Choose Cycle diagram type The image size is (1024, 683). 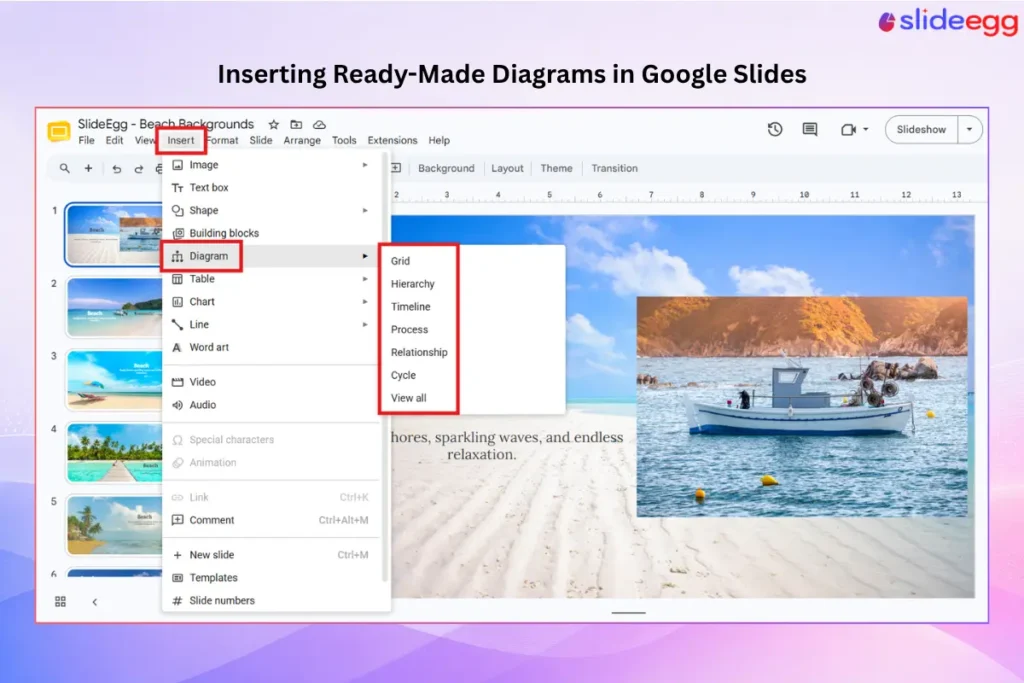click(x=472, y=375)
